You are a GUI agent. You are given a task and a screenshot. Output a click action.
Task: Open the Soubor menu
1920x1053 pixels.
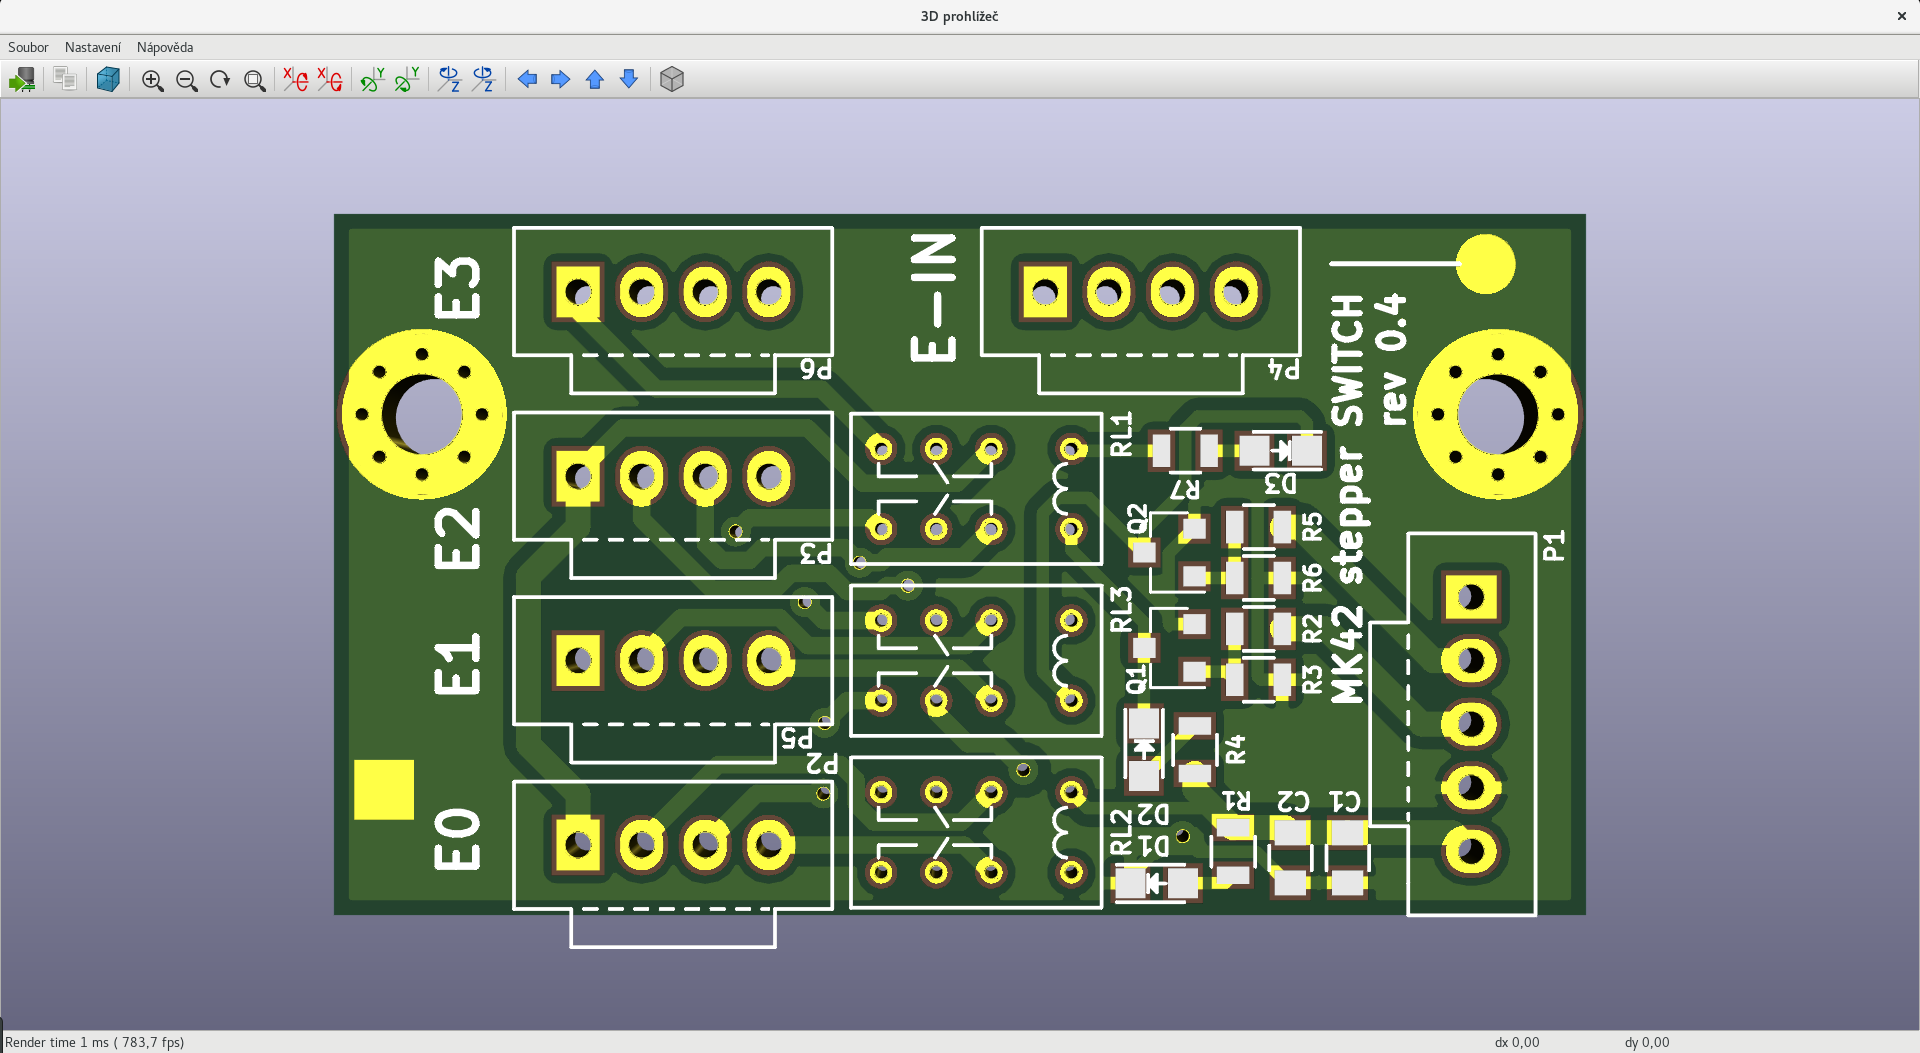pos(28,47)
